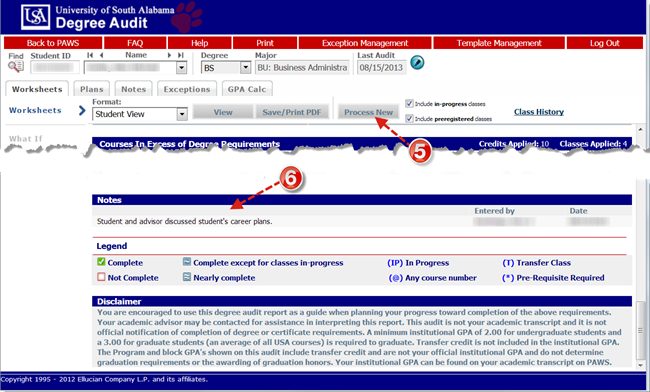Click the Find magnifier icon
This screenshot has height=392, width=650.
coord(16,66)
